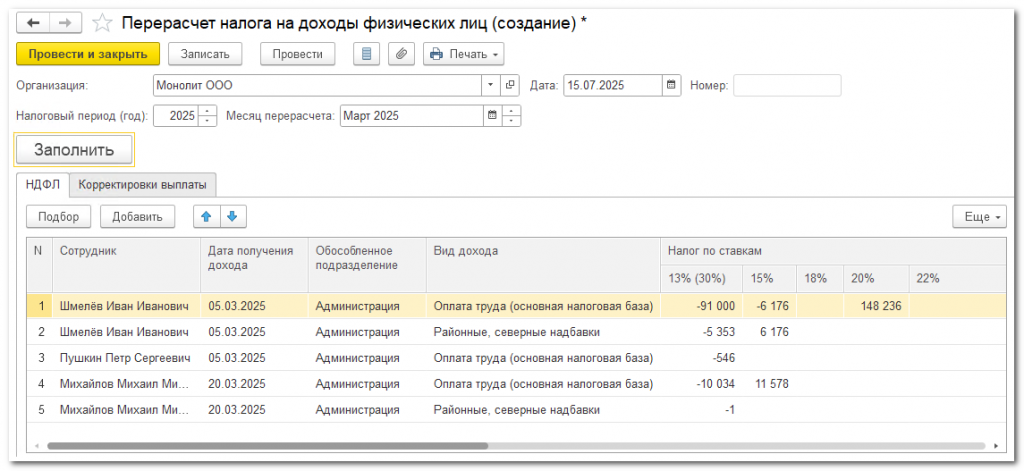The image size is (1024, 471).
Task: Increase the Налоговый период year value
Action: tap(208, 112)
